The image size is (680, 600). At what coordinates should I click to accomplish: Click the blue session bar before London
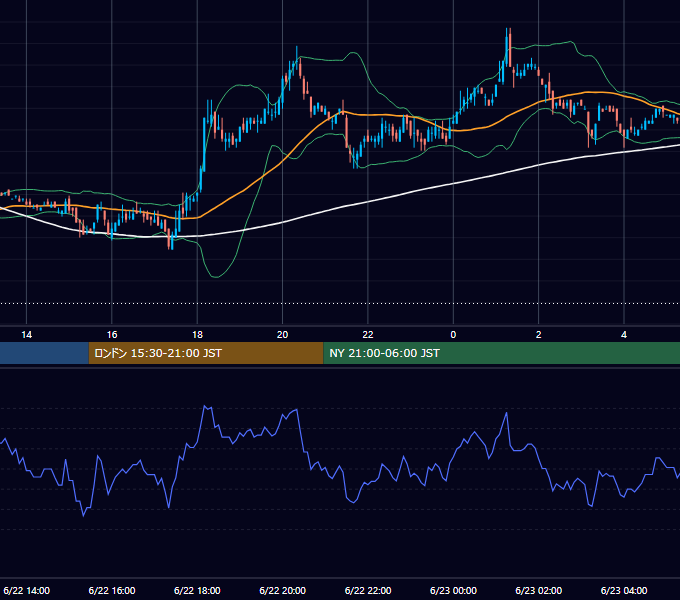click(44, 353)
